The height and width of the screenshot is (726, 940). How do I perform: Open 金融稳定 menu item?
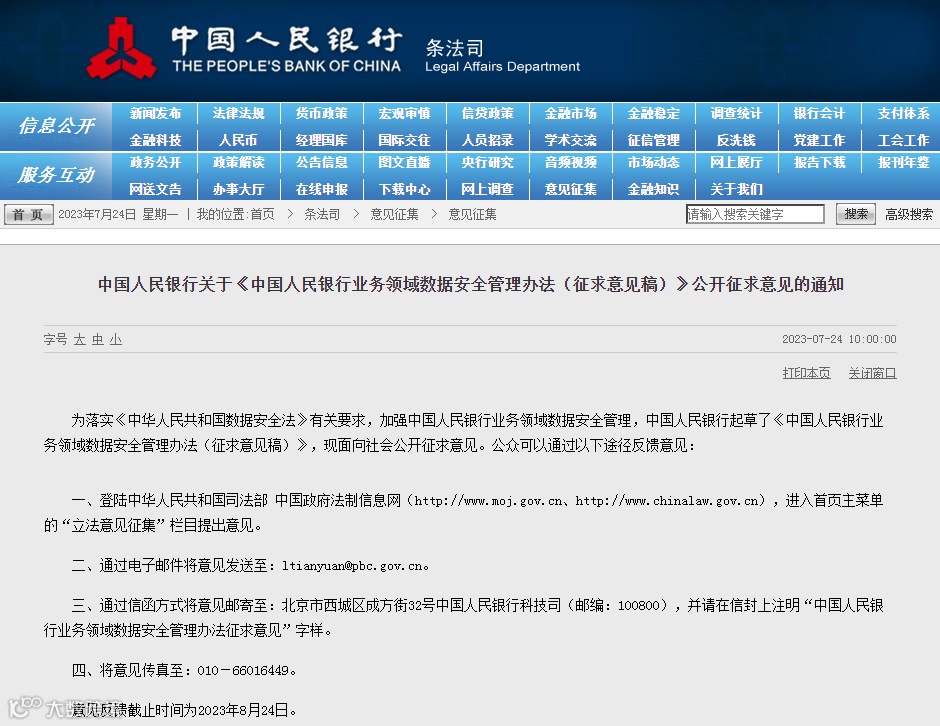[x=653, y=113]
